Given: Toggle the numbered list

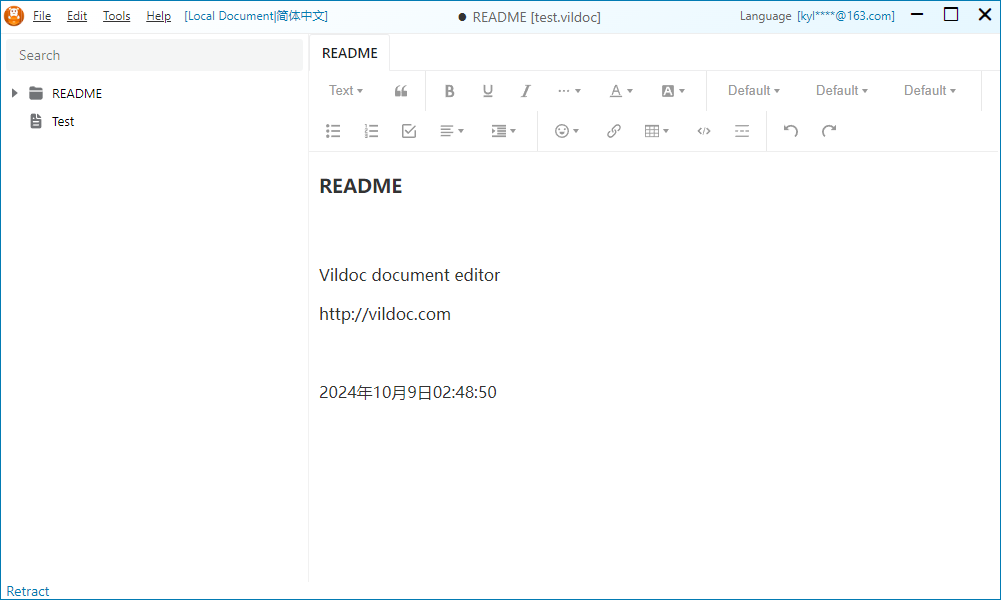Looking at the screenshot, I should 371,131.
